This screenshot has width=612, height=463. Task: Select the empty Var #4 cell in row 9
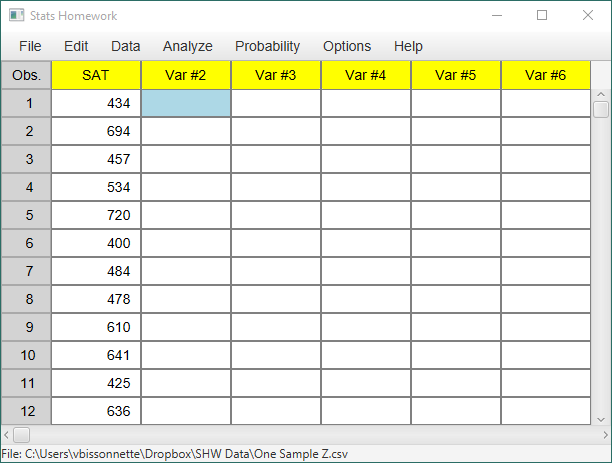click(x=366, y=327)
